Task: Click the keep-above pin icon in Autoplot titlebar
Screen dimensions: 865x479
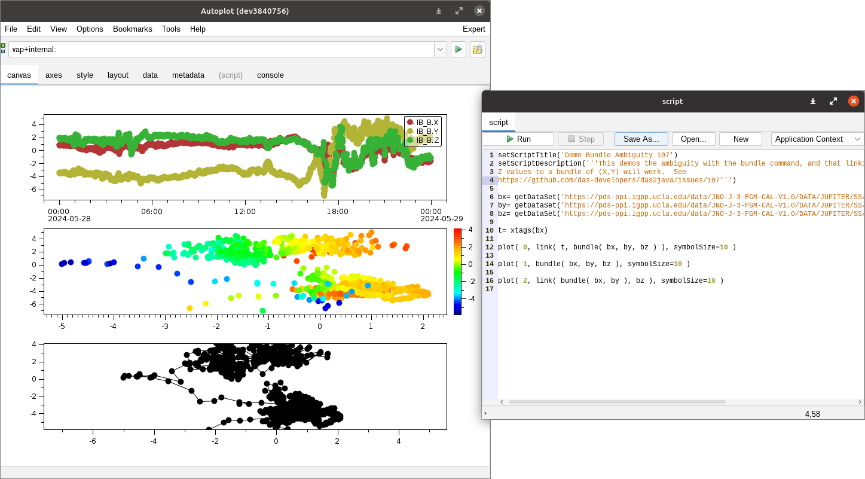Action: click(x=439, y=11)
